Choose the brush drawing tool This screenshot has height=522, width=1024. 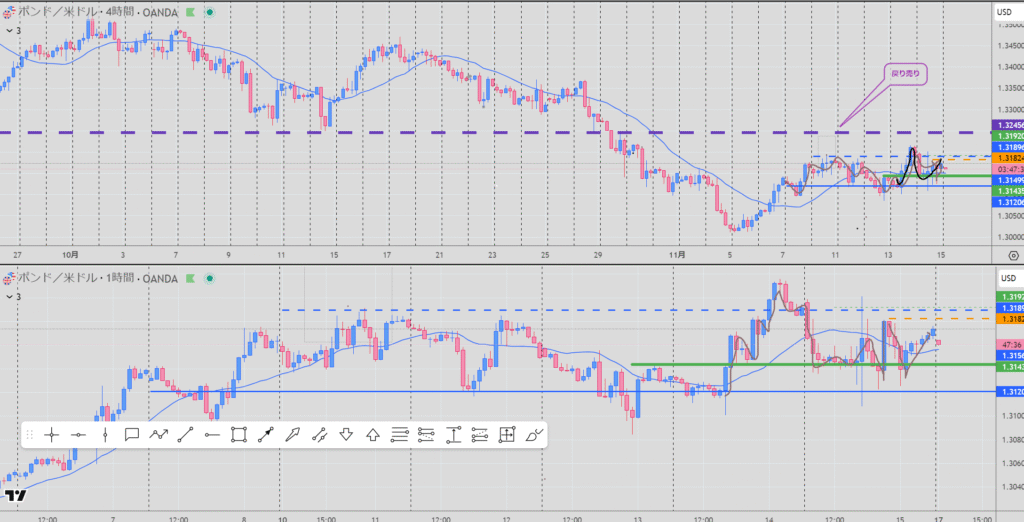point(534,434)
